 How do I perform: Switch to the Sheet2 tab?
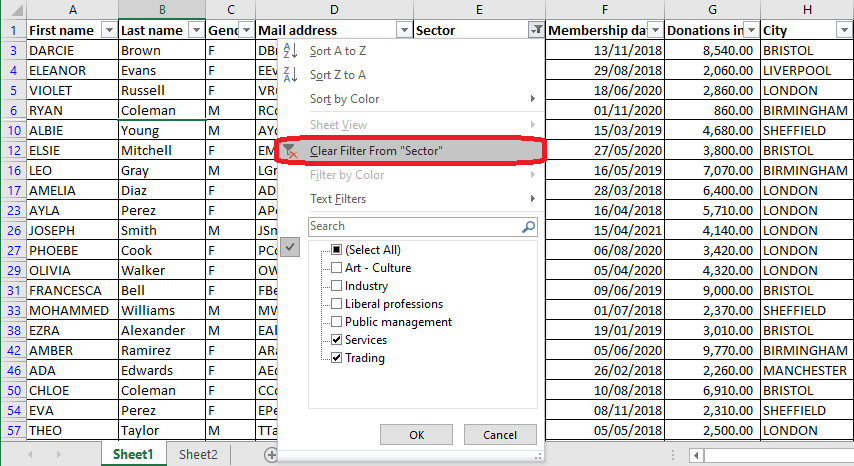tap(198, 454)
